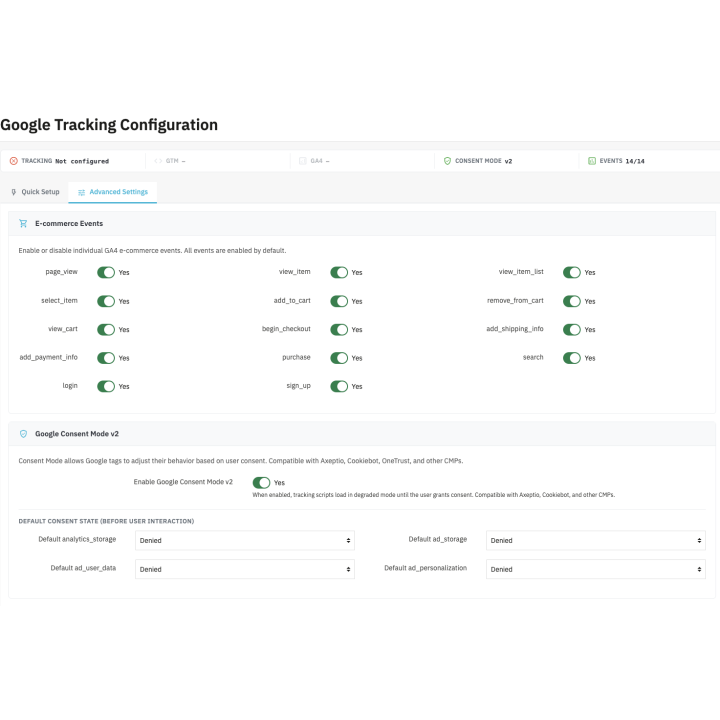
Task: Click the Default Consent State subheading
Action: [106, 521]
